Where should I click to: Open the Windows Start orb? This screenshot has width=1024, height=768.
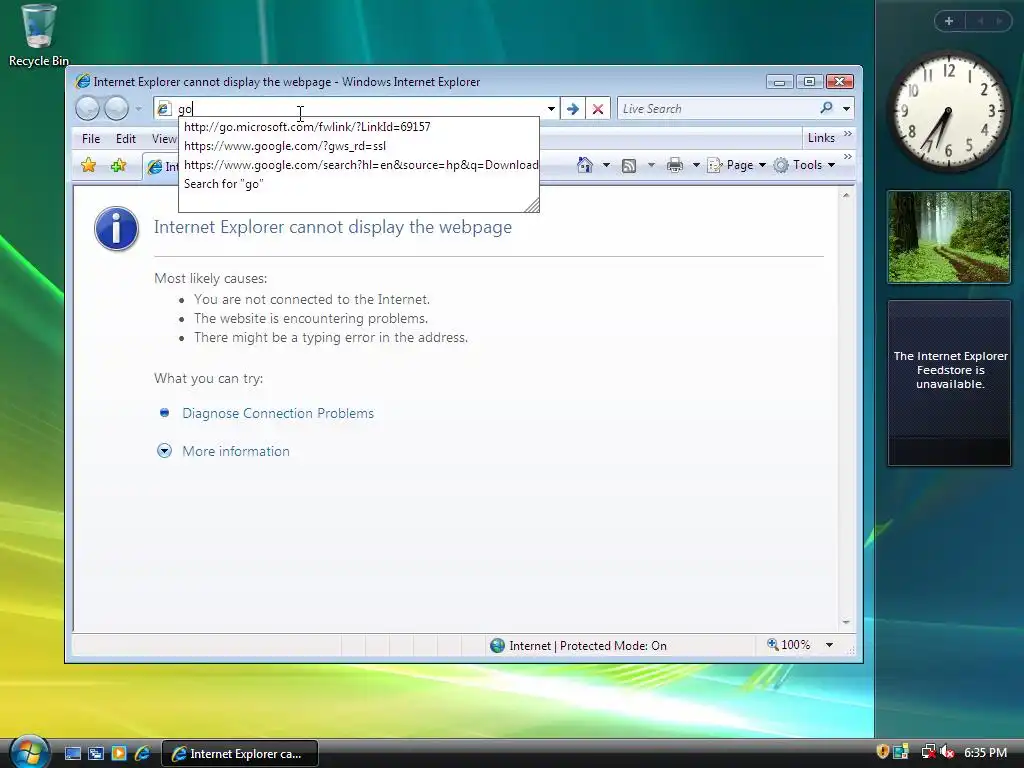coord(29,752)
